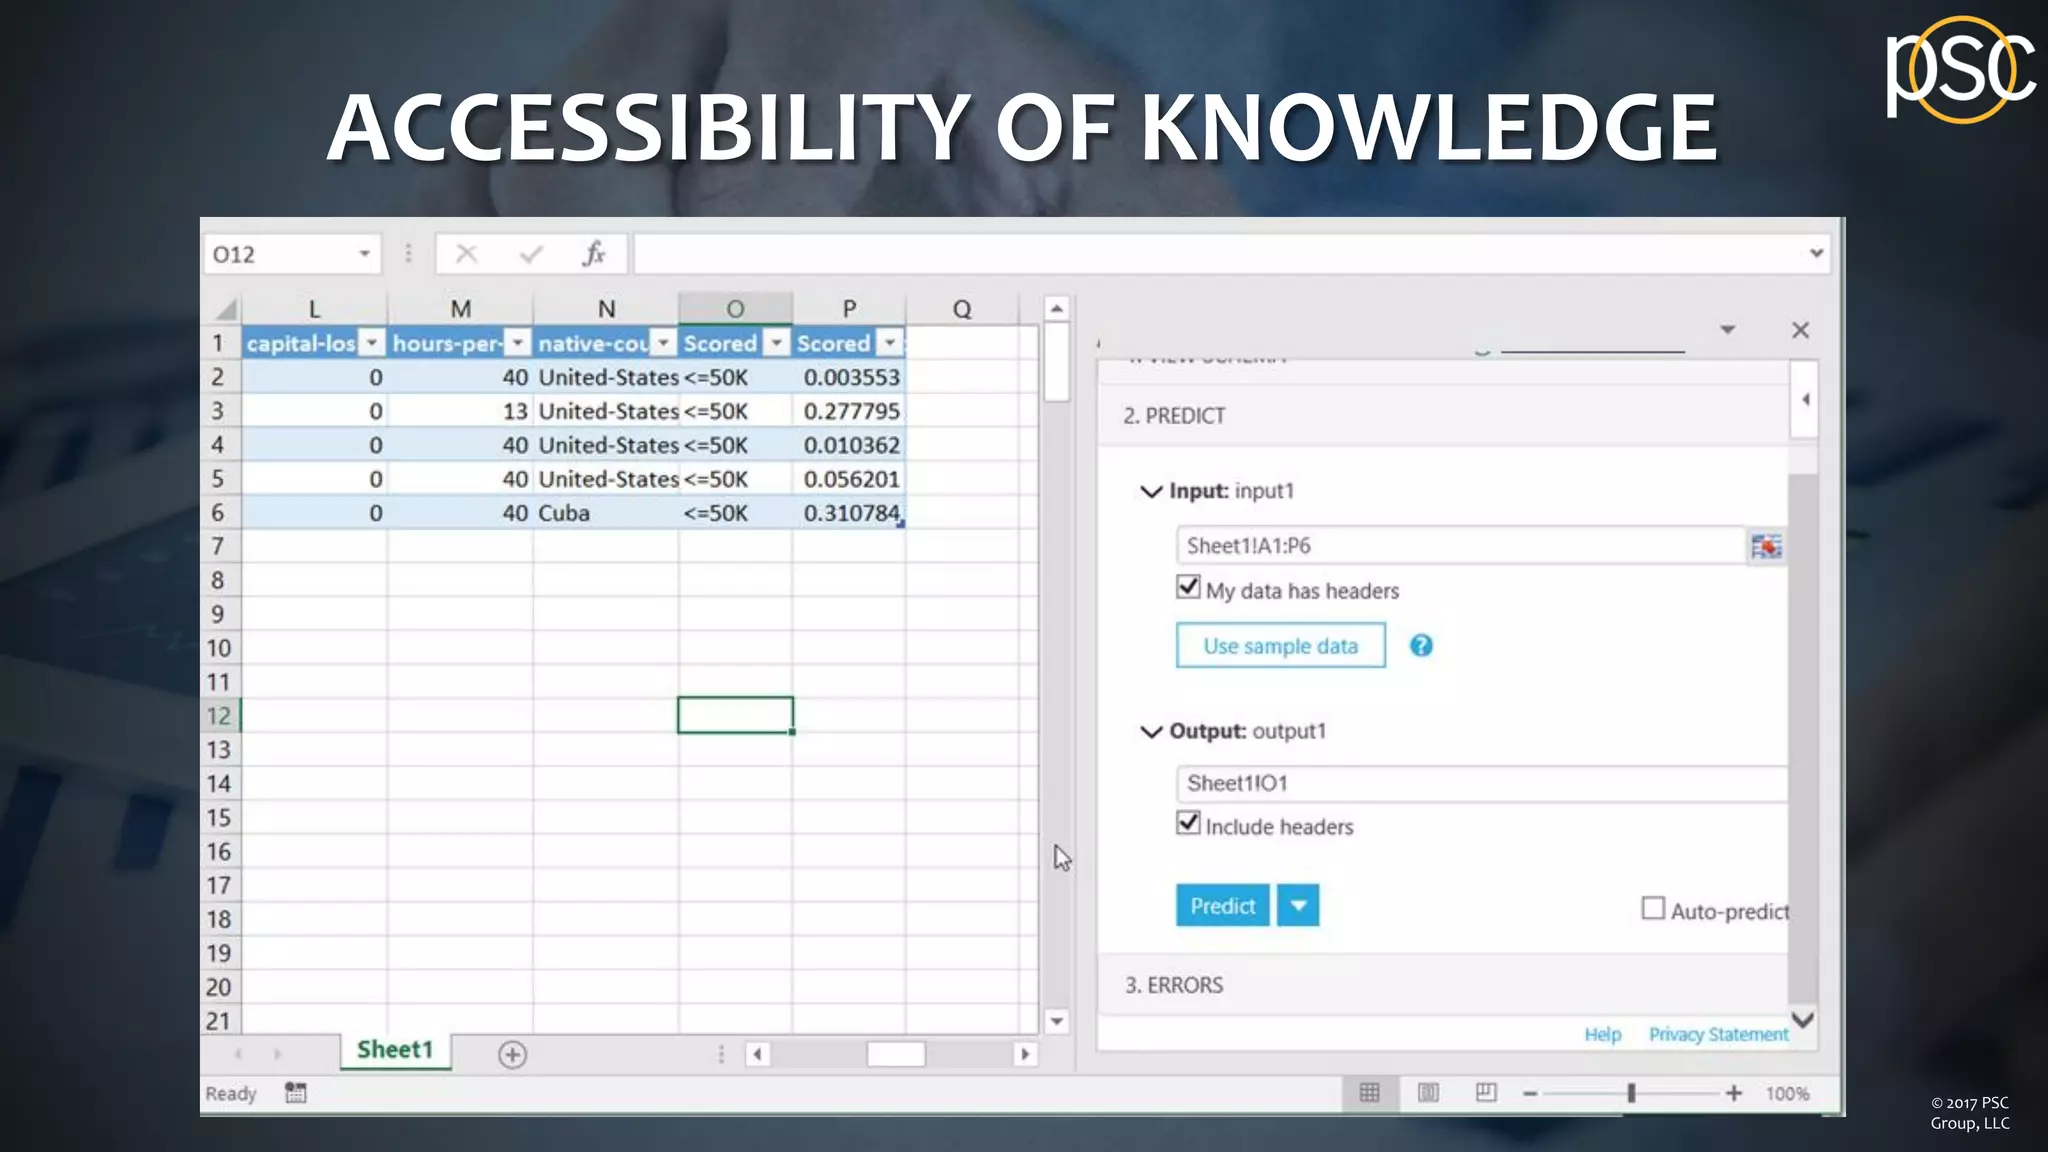Viewport: 2048px width, 1152px height.
Task: Close the task pane with the X
Action: coord(1800,330)
